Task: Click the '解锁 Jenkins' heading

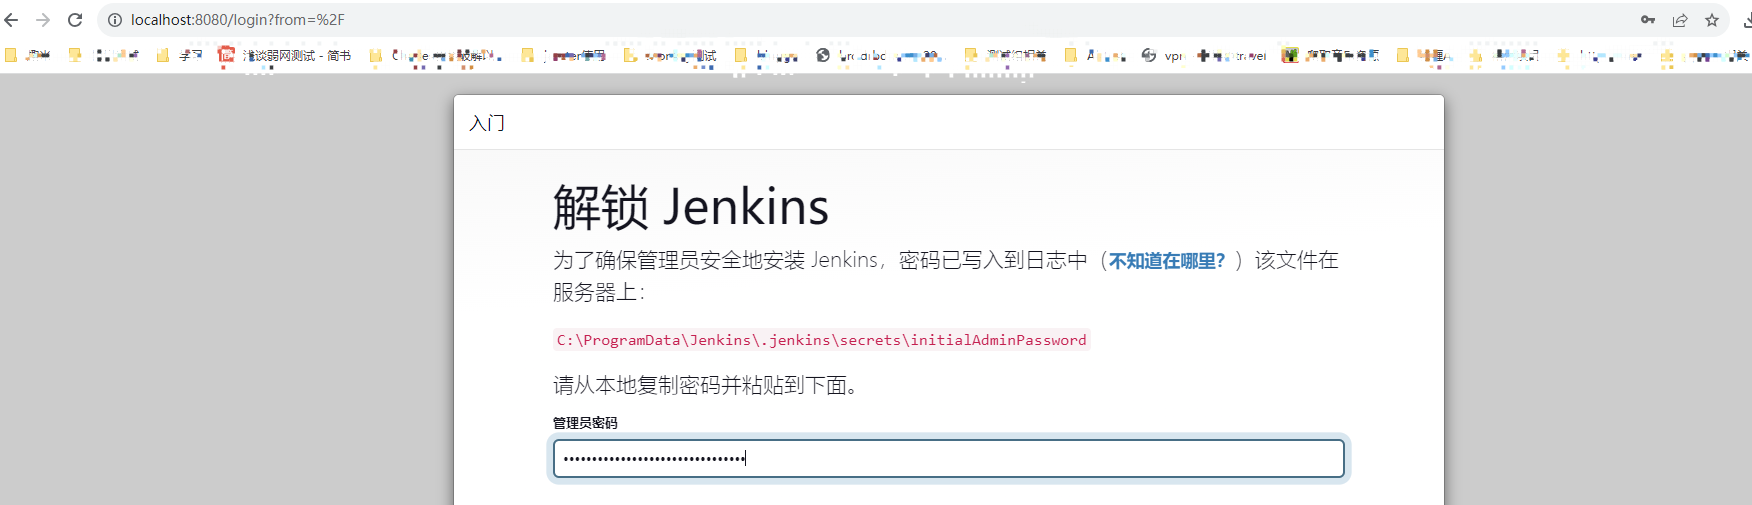Action: click(x=691, y=207)
